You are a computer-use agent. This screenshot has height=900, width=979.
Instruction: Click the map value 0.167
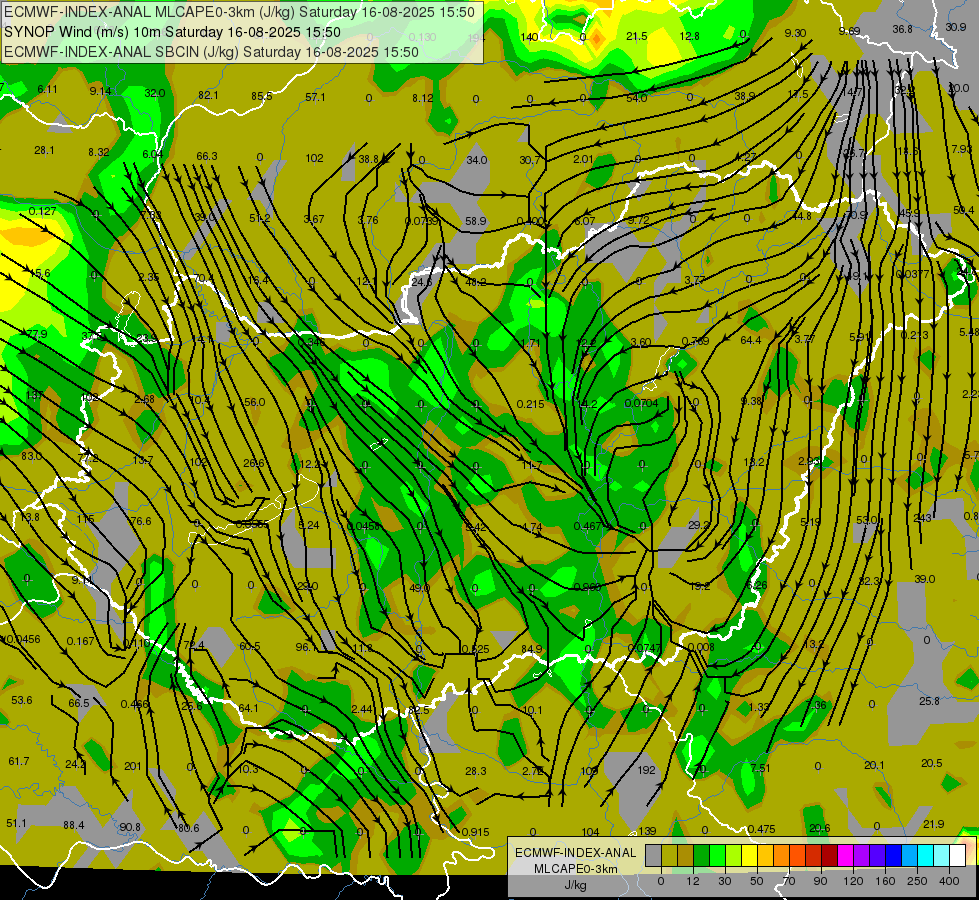coord(81,641)
